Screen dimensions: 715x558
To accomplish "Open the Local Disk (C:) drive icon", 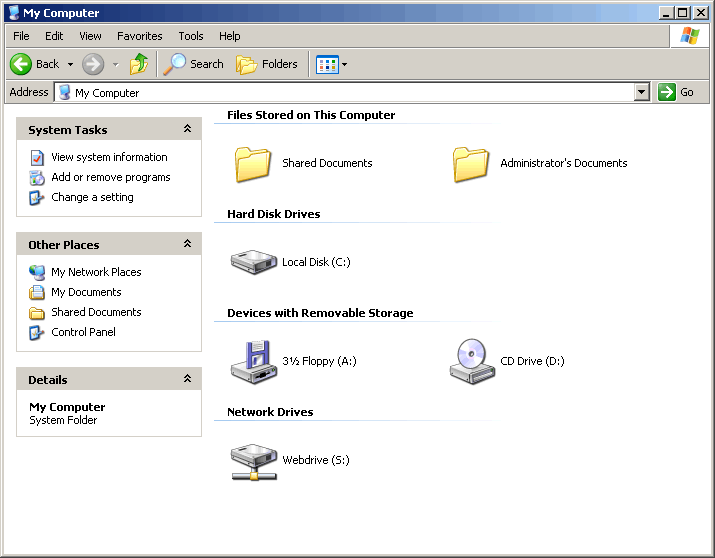I will (253, 262).
